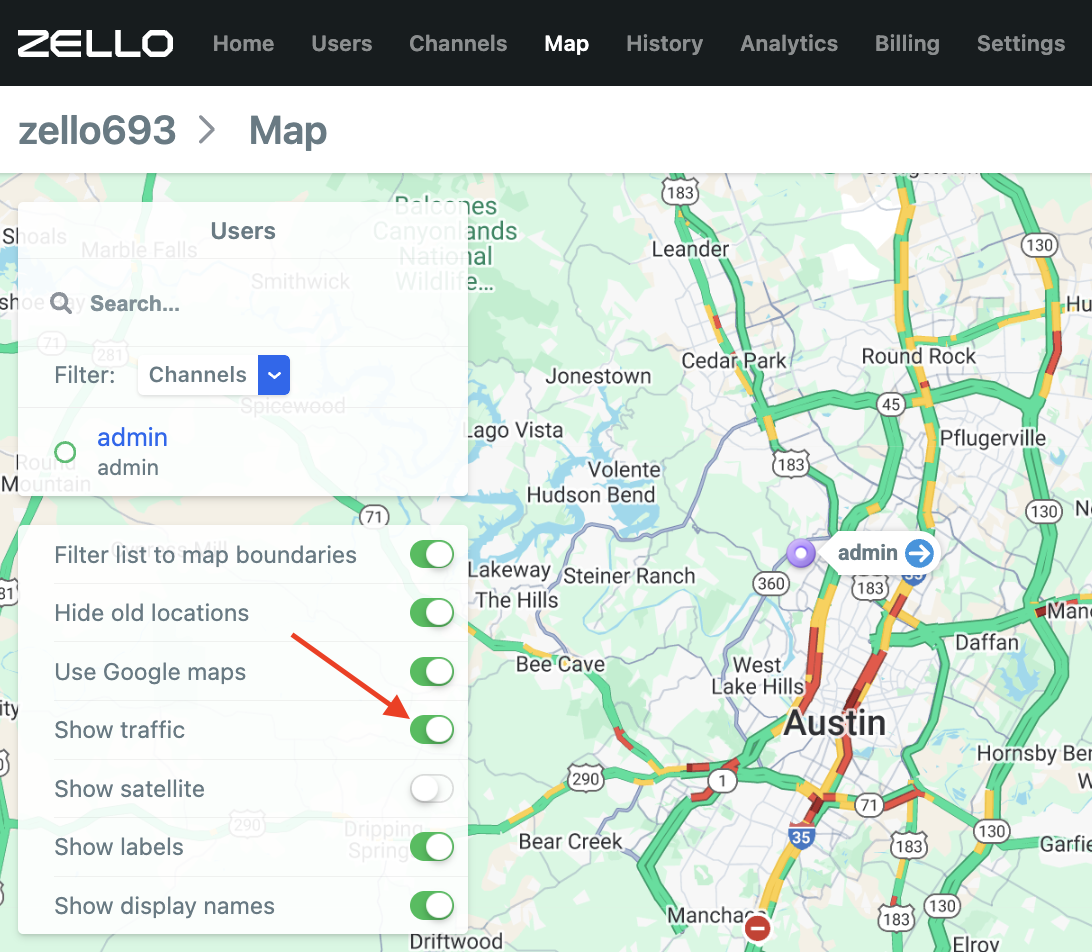This screenshot has width=1092, height=952.
Task: Open Settings in top navigation
Action: 1020,43
